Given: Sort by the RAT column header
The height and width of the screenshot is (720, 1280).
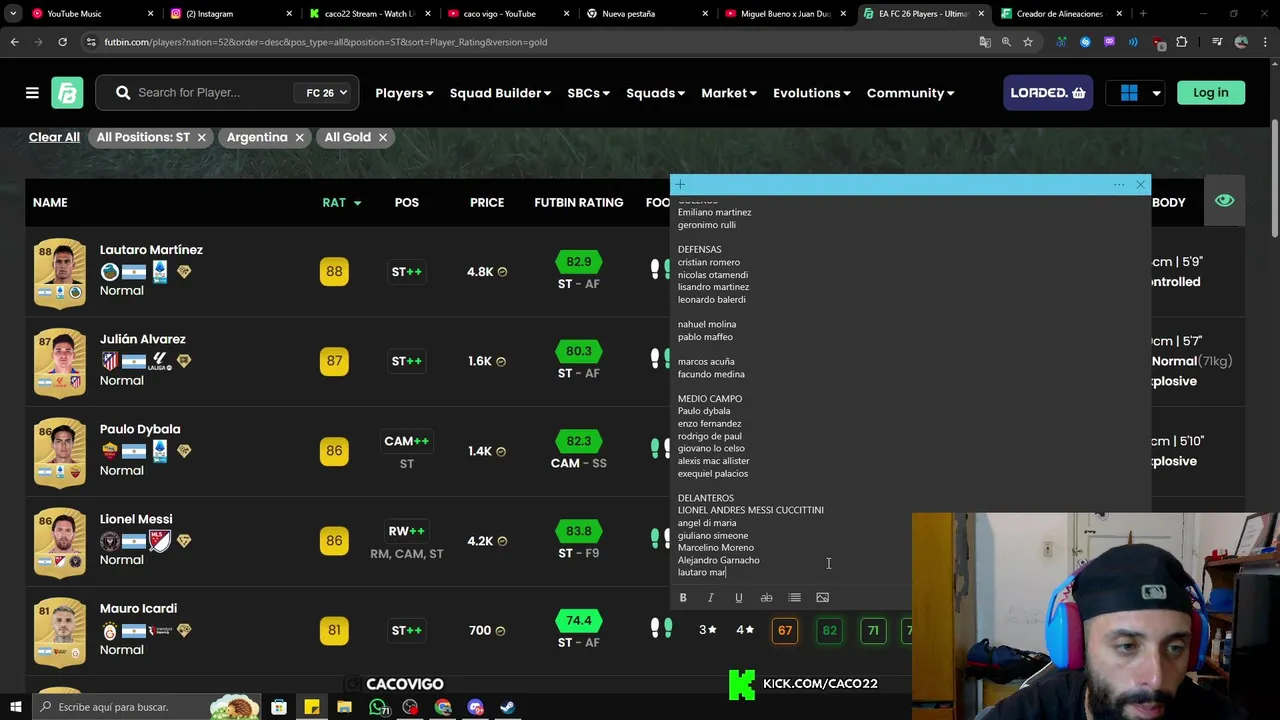Looking at the screenshot, I should (x=341, y=203).
